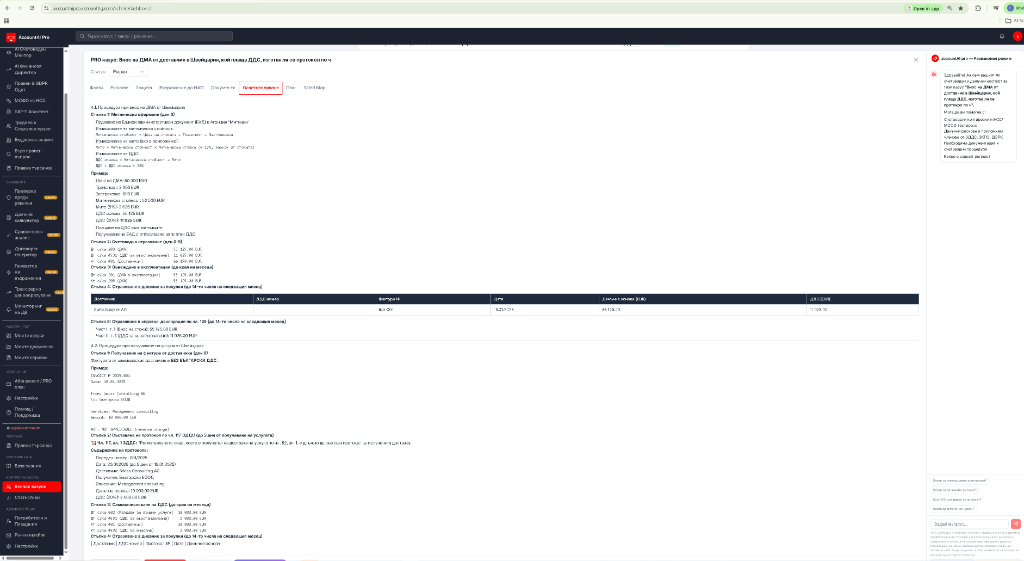Image resolution: width=1024 pixels, height=561 pixels.
Task: Open the tab ending in НАП
Action: coord(181,88)
